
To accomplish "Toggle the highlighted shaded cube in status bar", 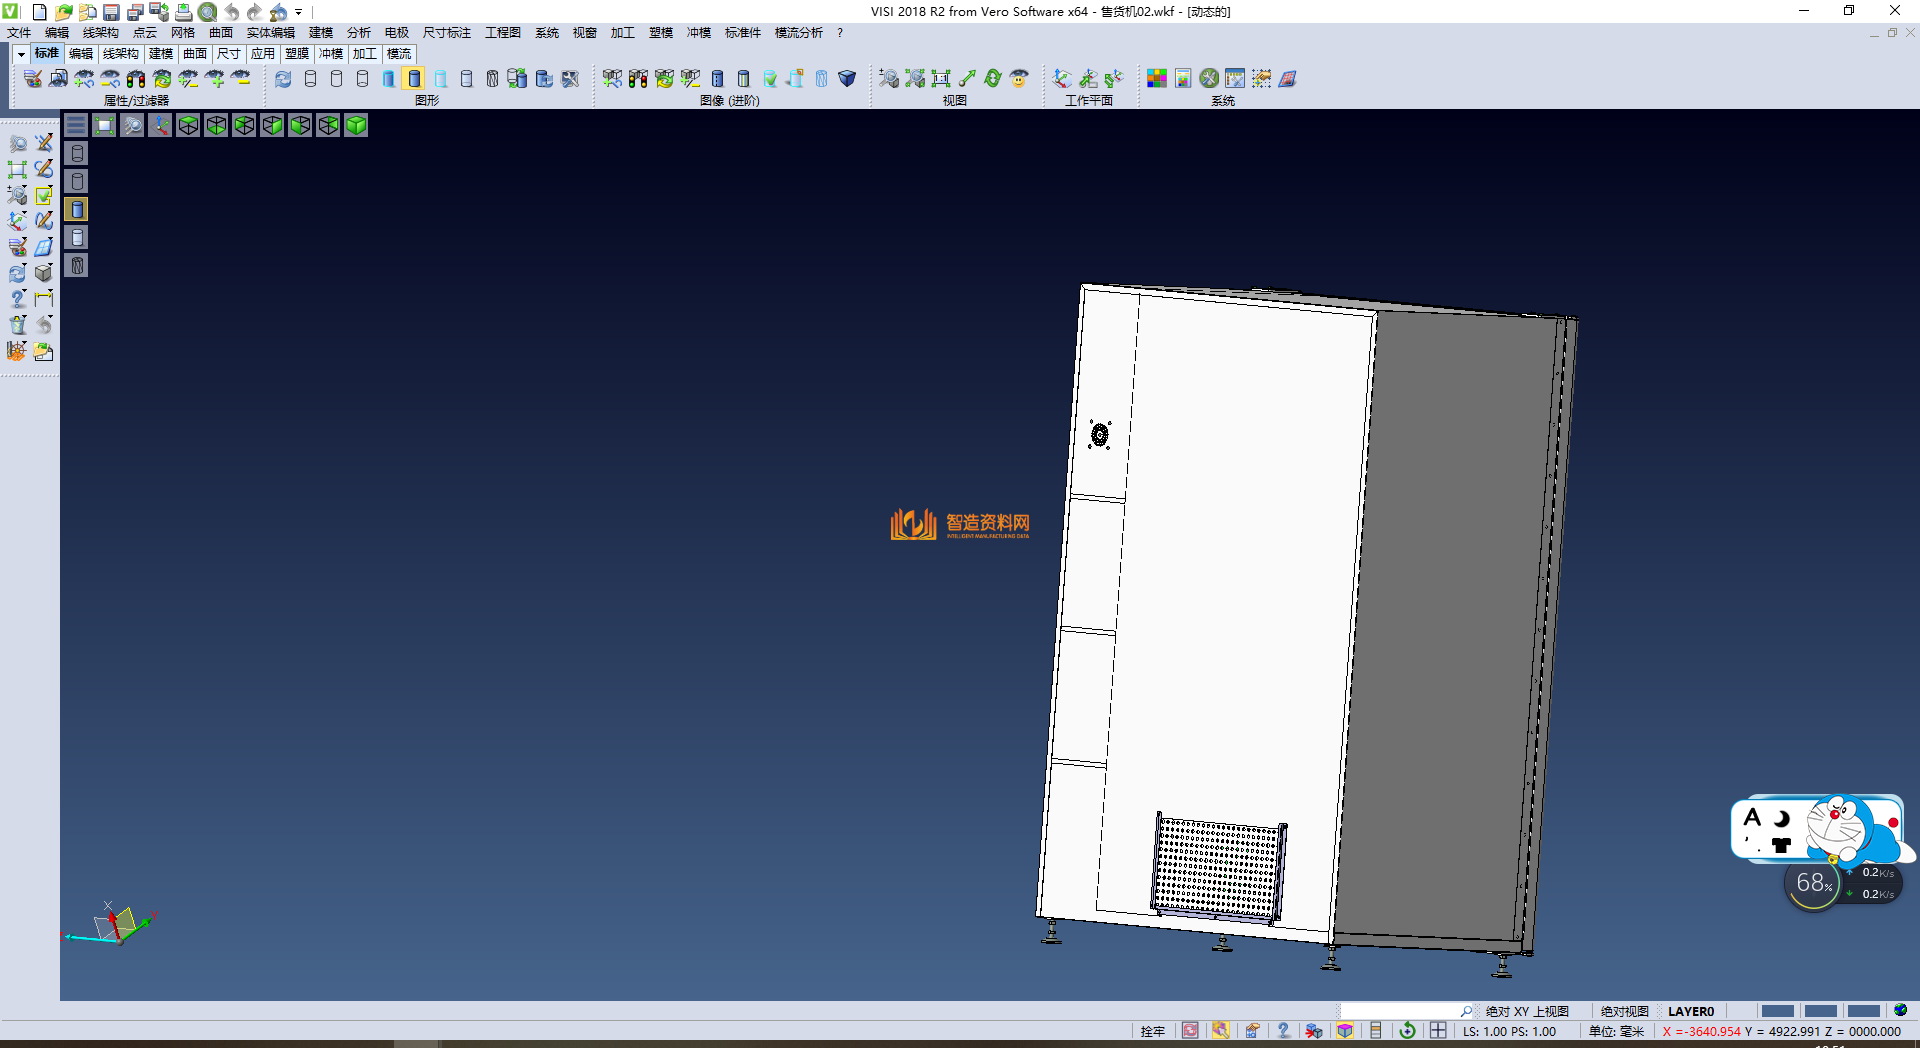I will point(1345,1031).
